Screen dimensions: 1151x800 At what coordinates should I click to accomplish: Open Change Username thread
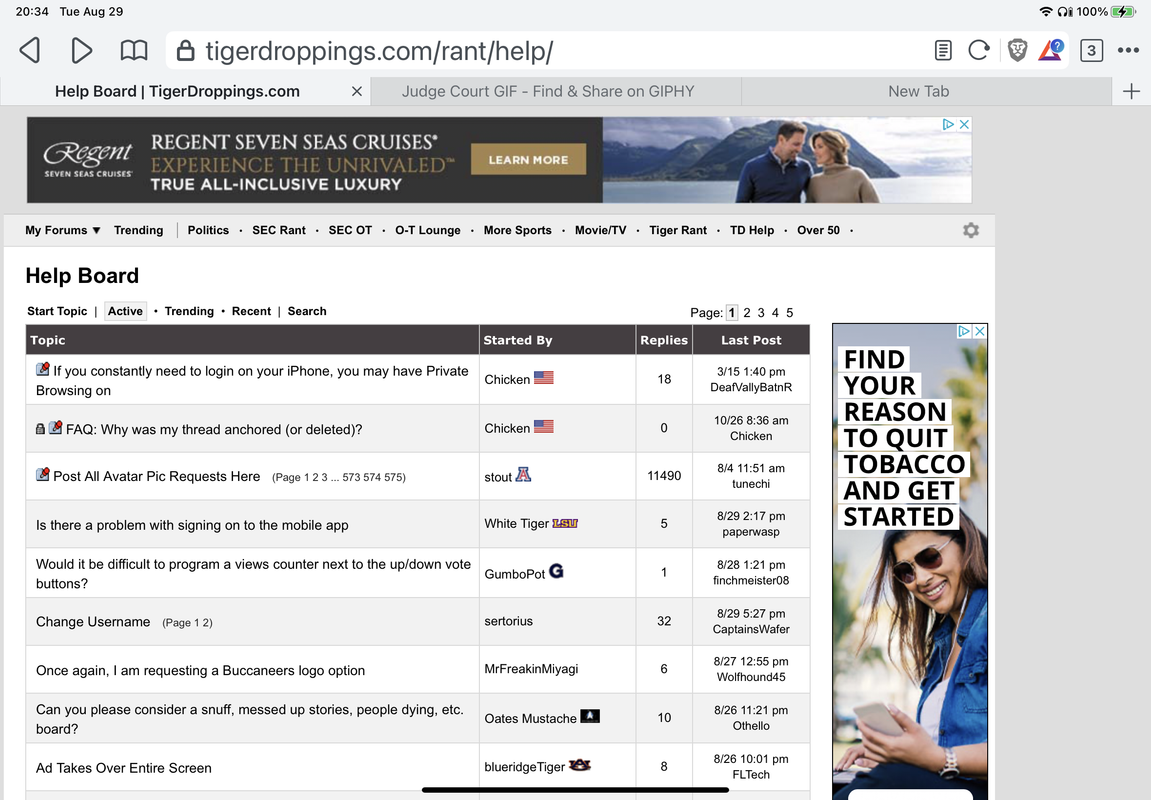[x=93, y=622]
